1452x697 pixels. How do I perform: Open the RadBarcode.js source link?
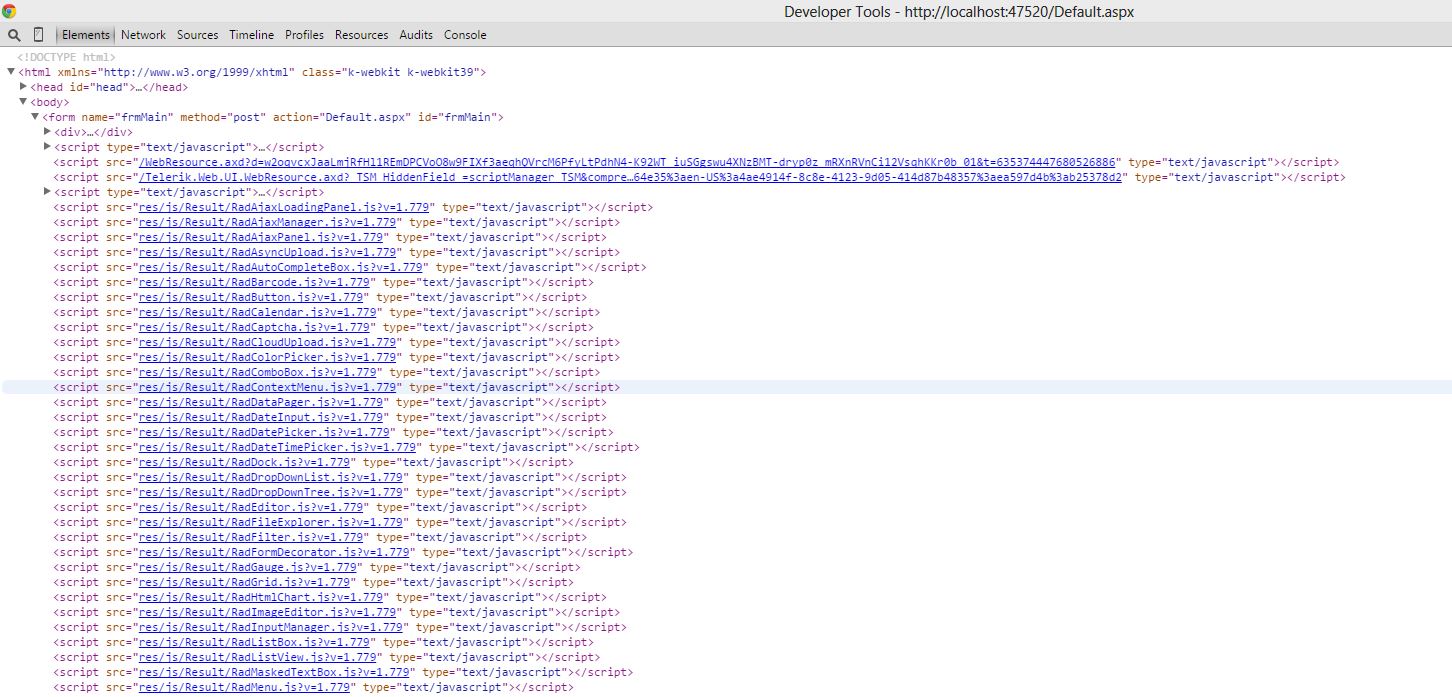coord(255,282)
